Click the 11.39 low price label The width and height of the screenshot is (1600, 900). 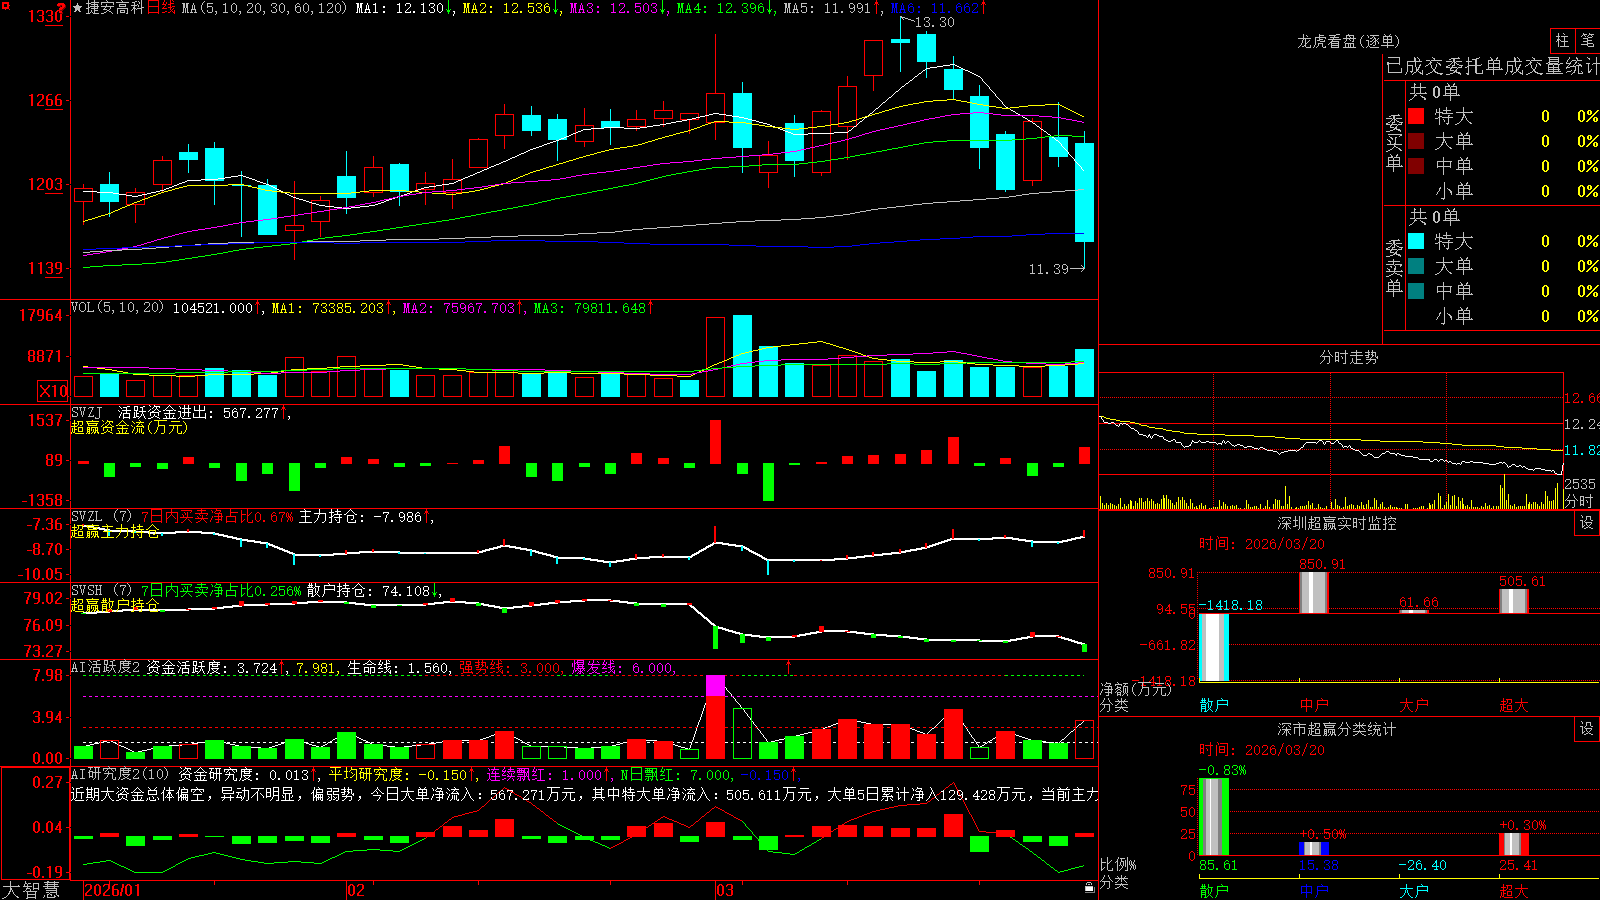coord(1048,268)
